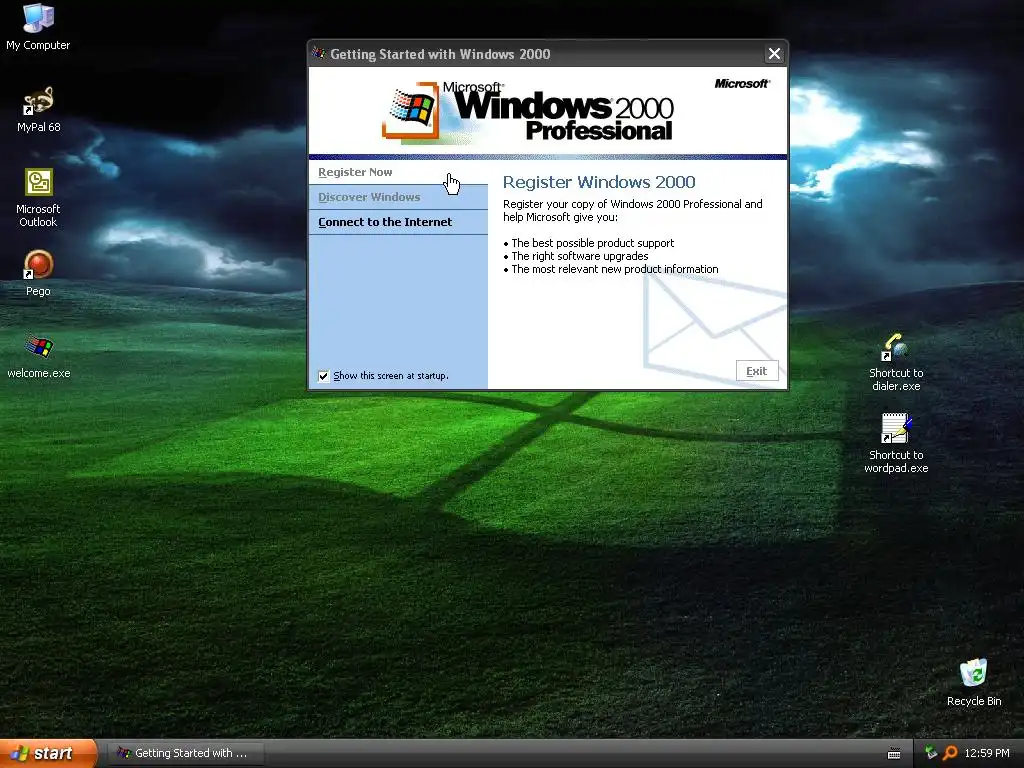Uncheck Show this screen at startup
1024x768 pixels.
pos(323,376)
